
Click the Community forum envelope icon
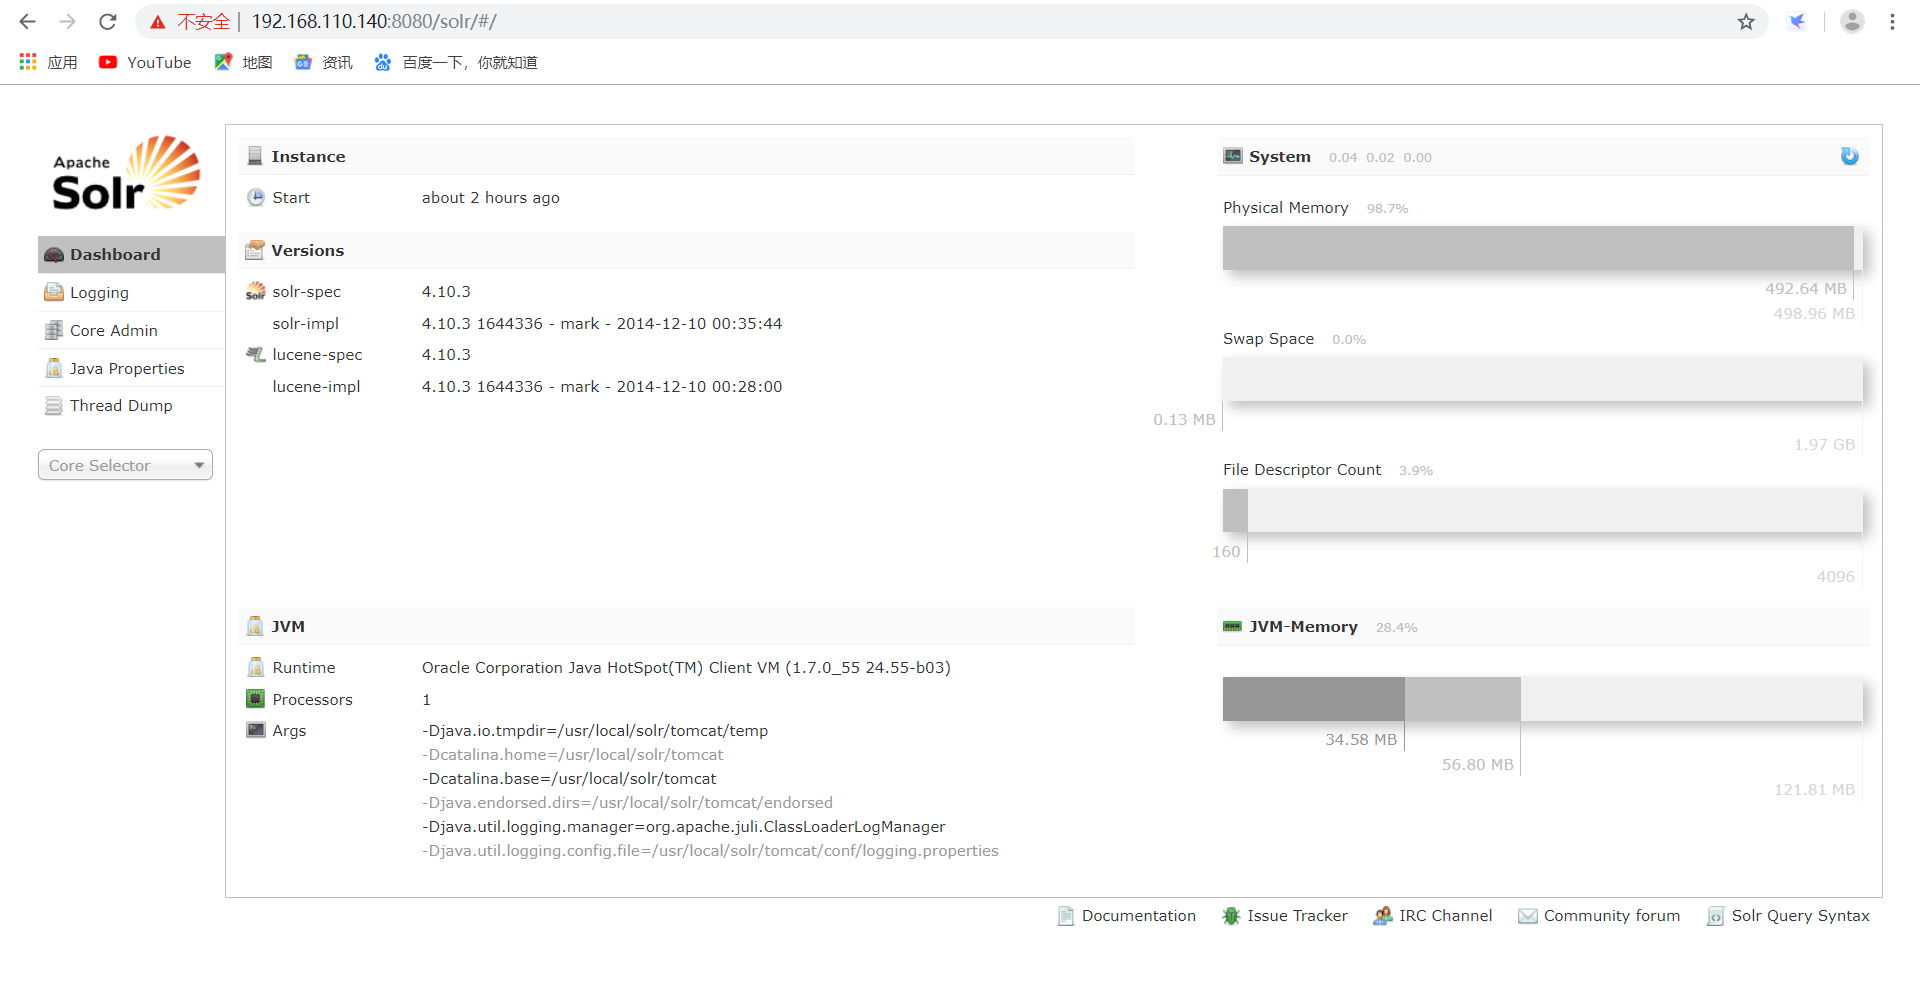pyautogui.click(x=1528, y=916)
